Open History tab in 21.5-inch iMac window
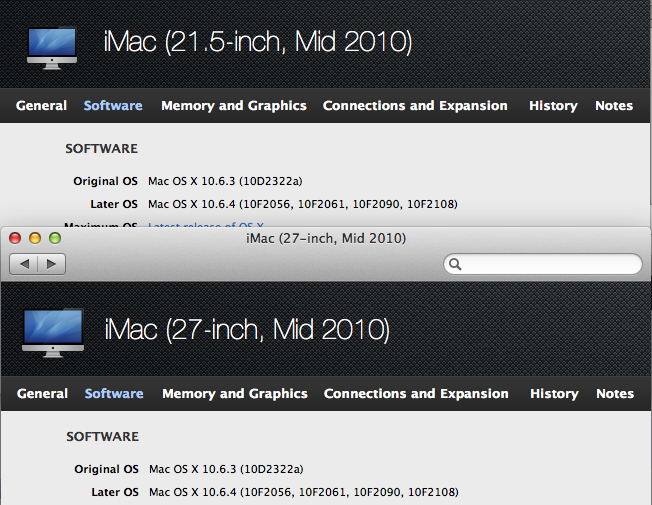 [553, 106]
